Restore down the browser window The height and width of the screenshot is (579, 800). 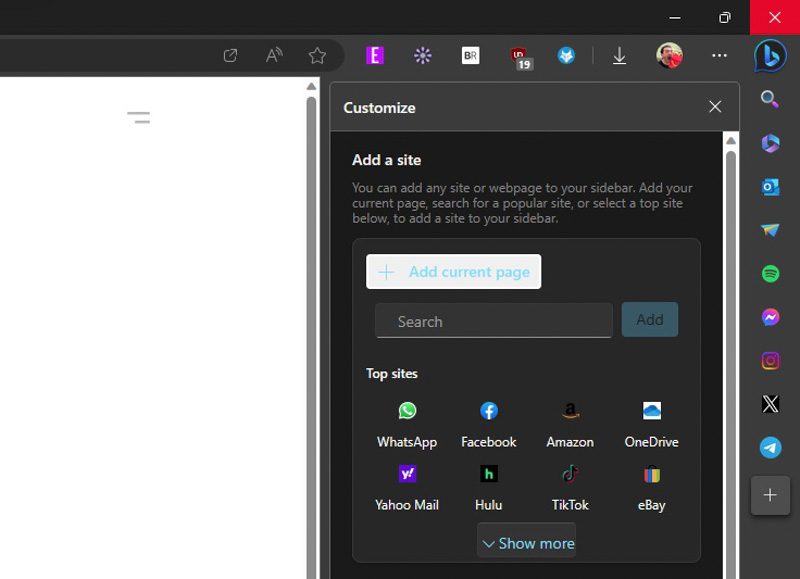[724, 17]
